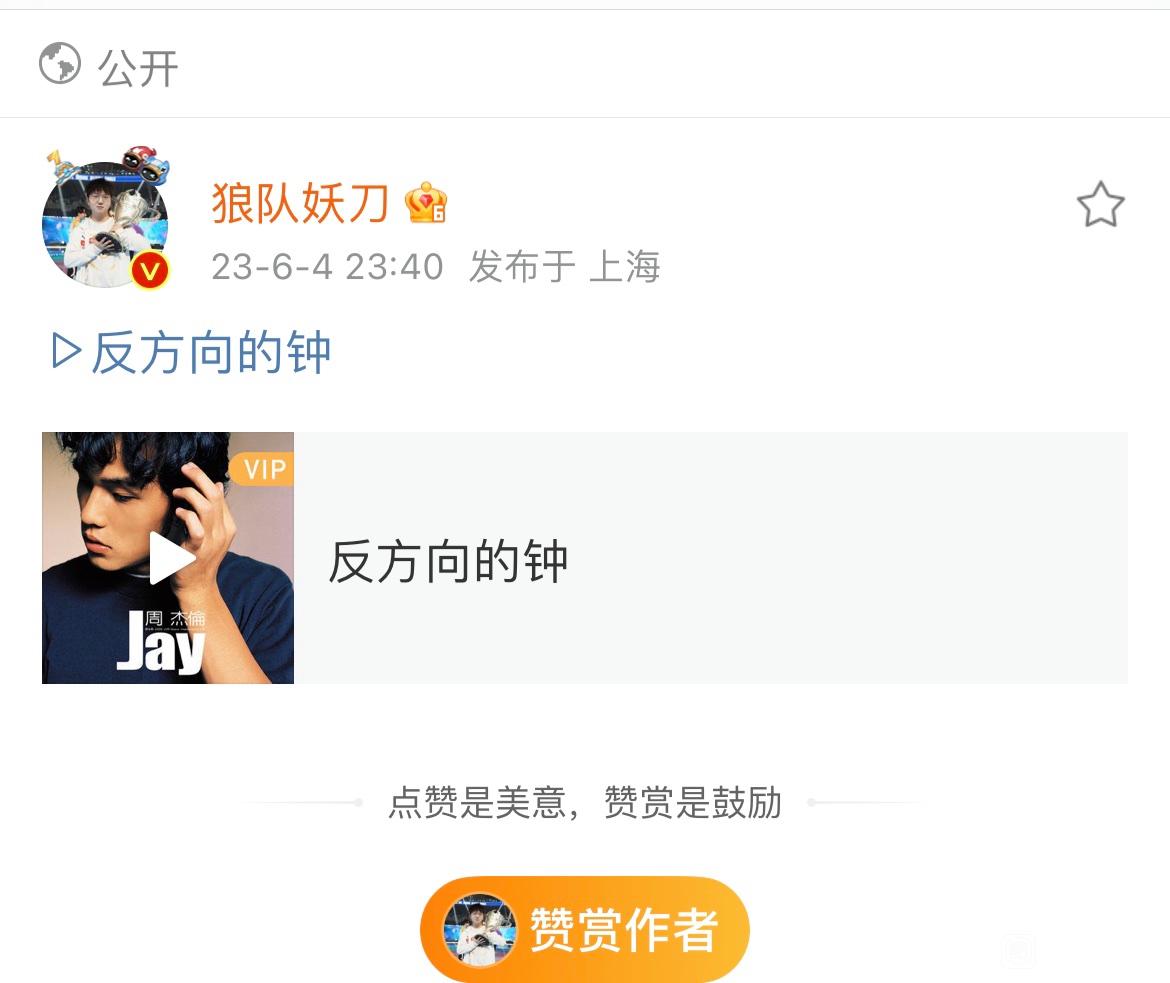Click the crown membership badge
Screen dimensions: 1170x983
pos(425,203)
